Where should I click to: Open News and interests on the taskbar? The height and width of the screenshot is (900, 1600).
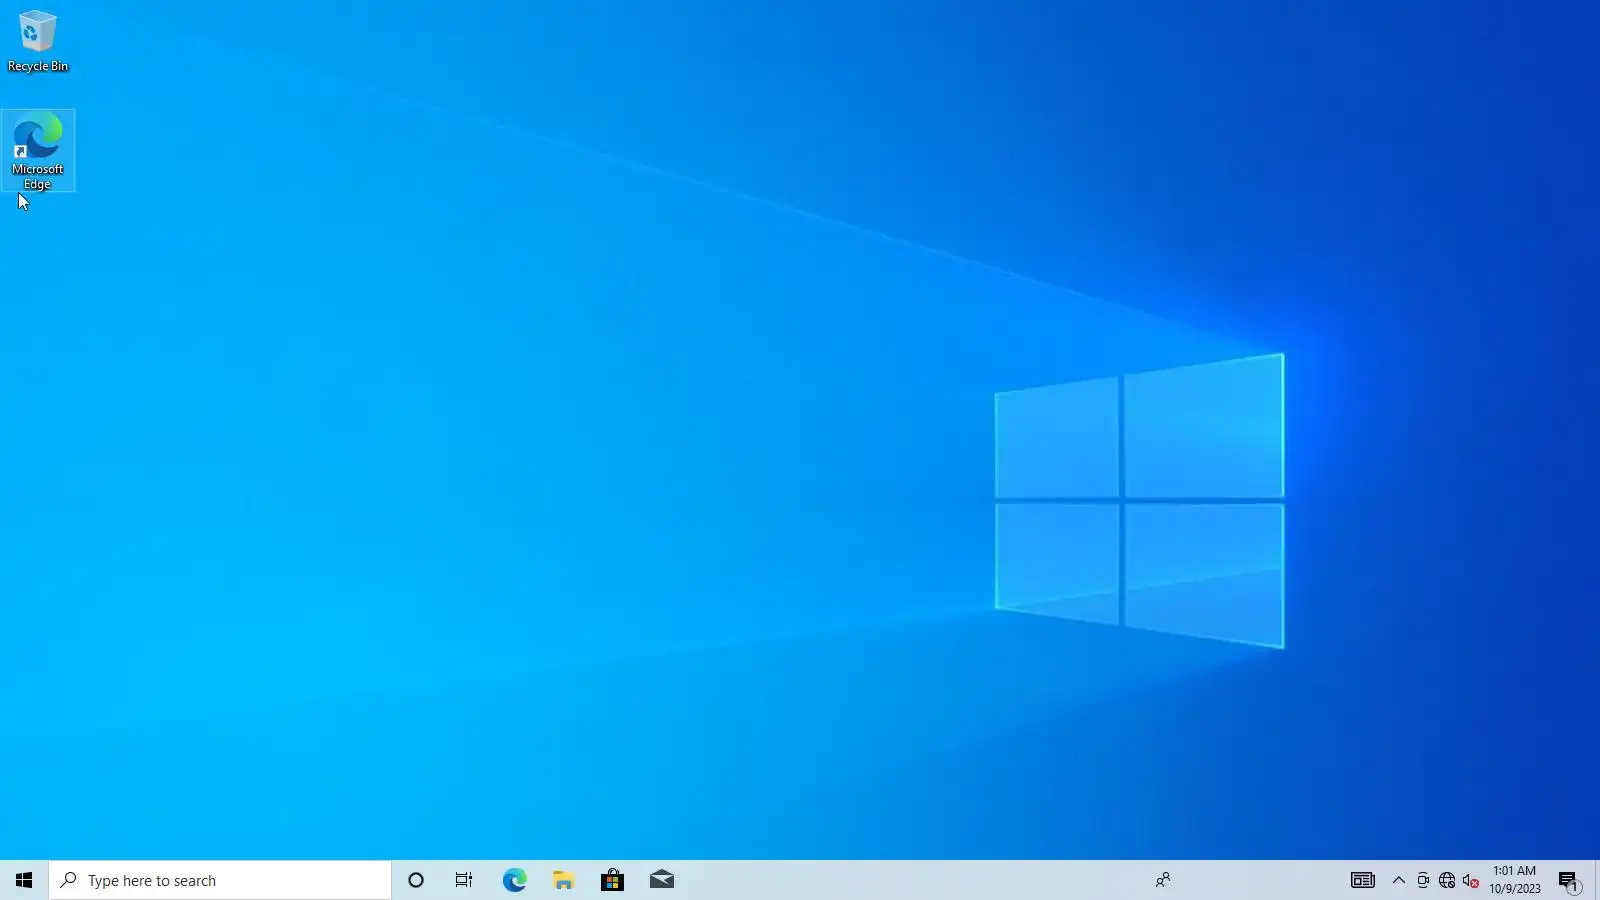pyautogui.click(x=1362, y=880)
